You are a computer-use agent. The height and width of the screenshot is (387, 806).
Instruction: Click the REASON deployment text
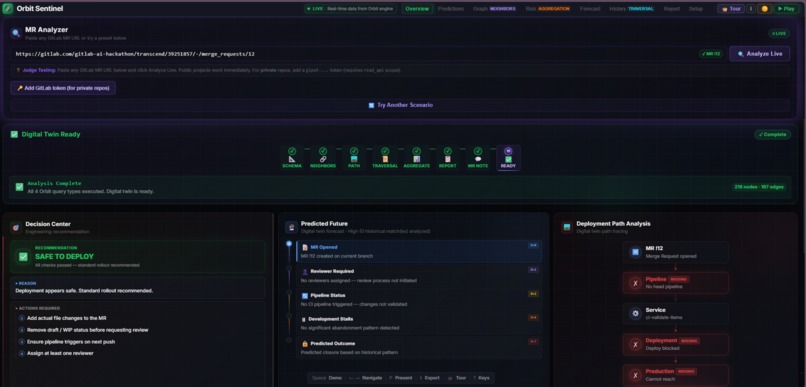(x=84, y=290)
